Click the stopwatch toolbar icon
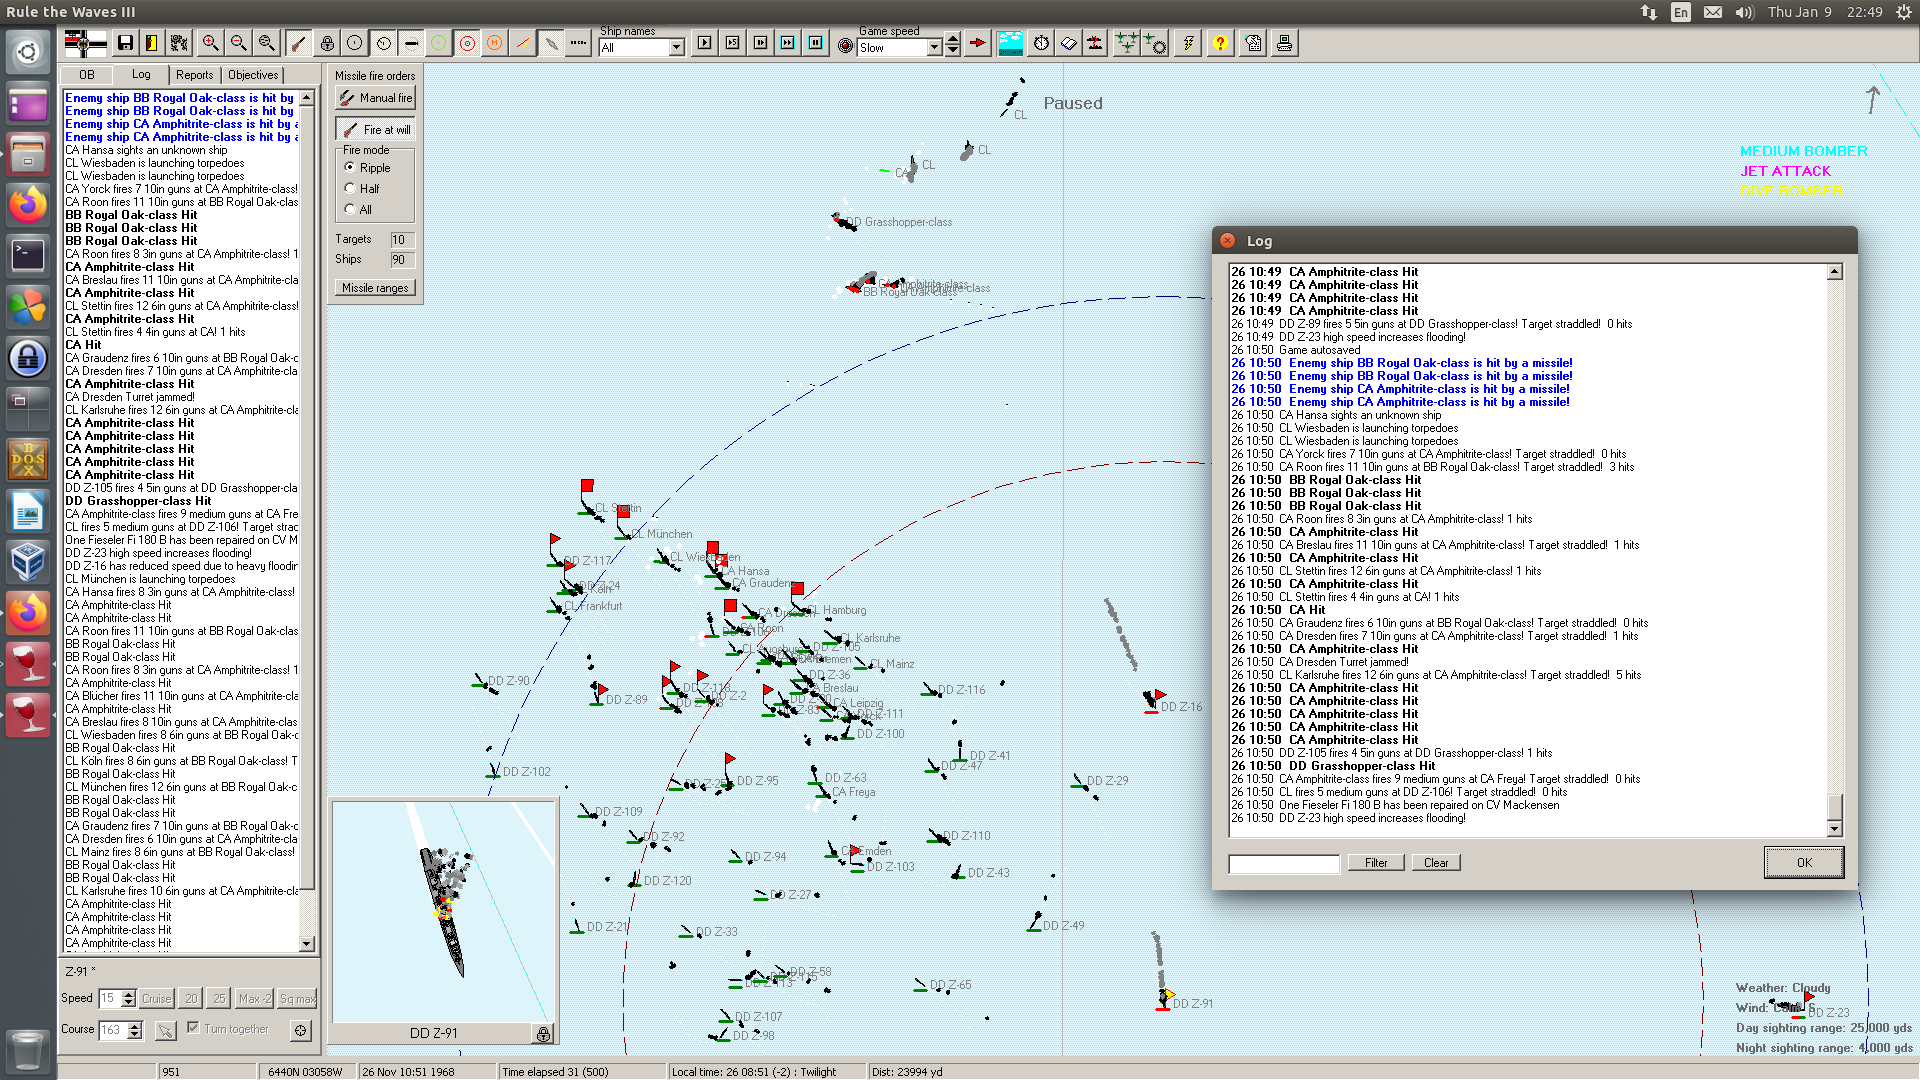 tap(1042, 43)
